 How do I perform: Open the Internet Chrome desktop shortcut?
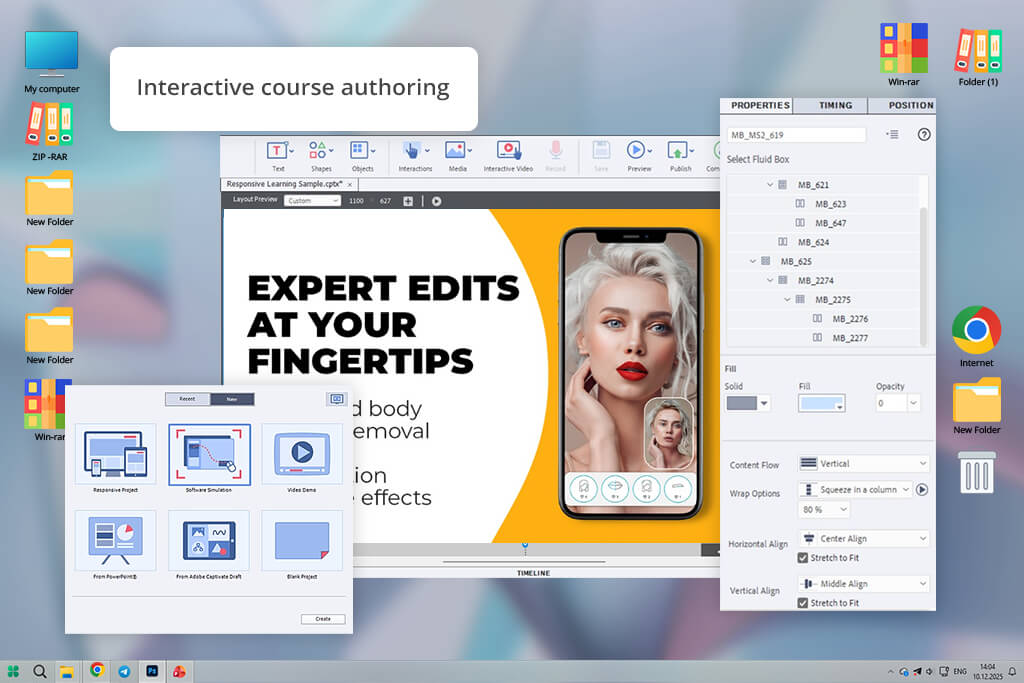(x=976, y=336)
